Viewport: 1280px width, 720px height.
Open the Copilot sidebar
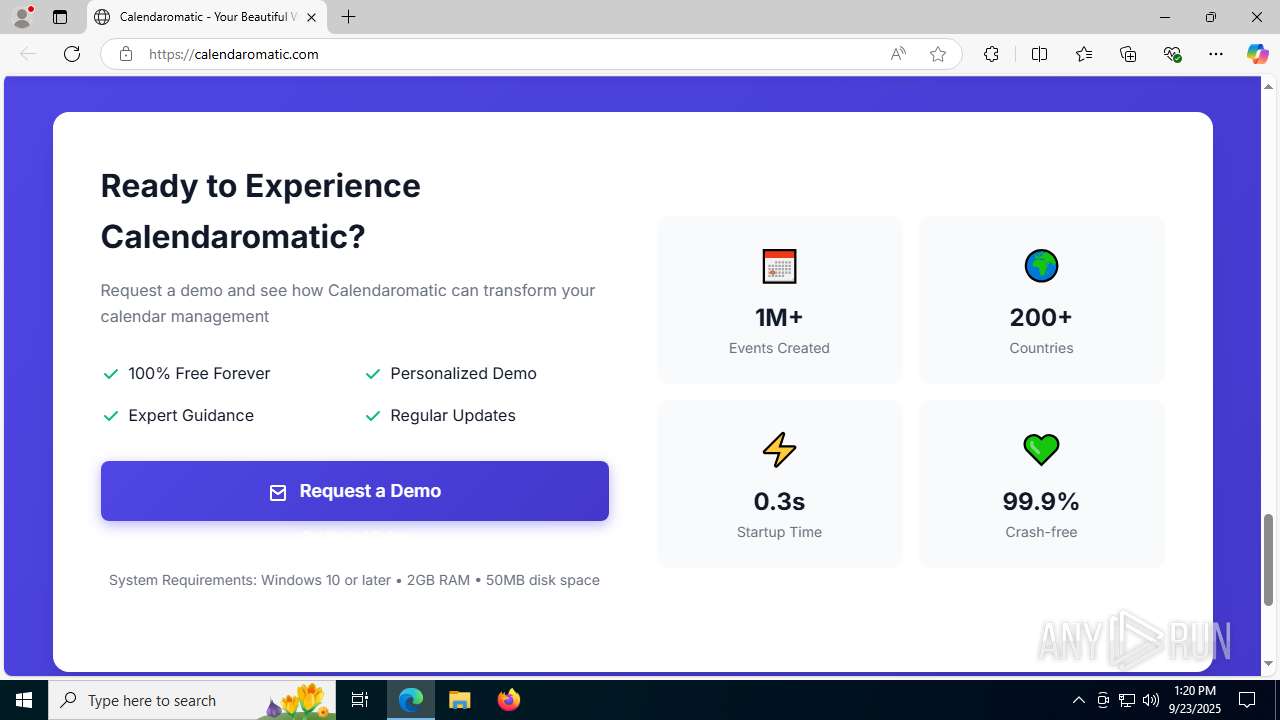pyautogui.click(x=1257, y=54)
